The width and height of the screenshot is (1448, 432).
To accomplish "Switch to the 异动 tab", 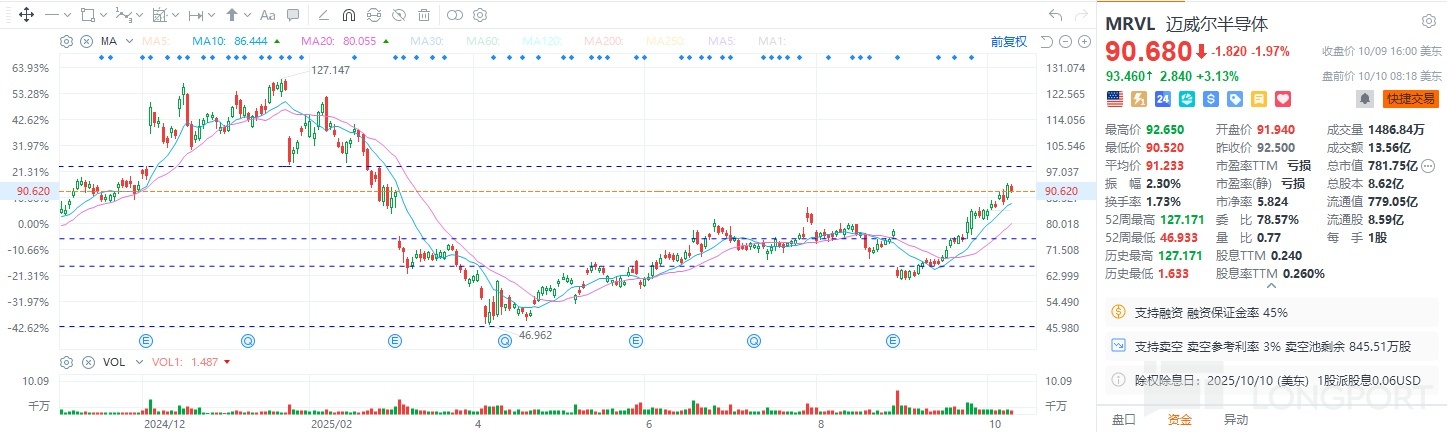I will pos(1236,420).
